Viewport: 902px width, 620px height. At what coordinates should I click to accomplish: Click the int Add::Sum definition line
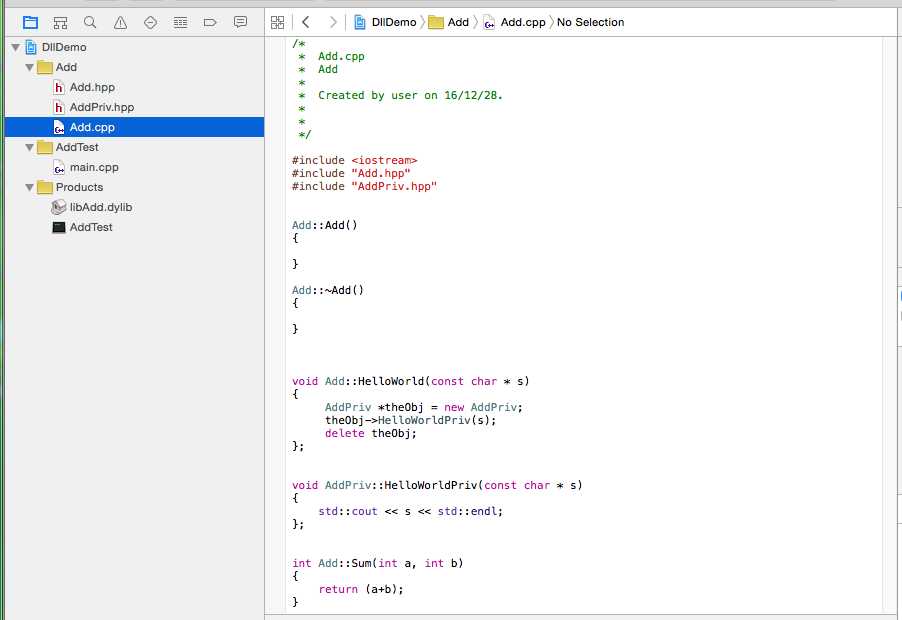click(x=377, y=563)
